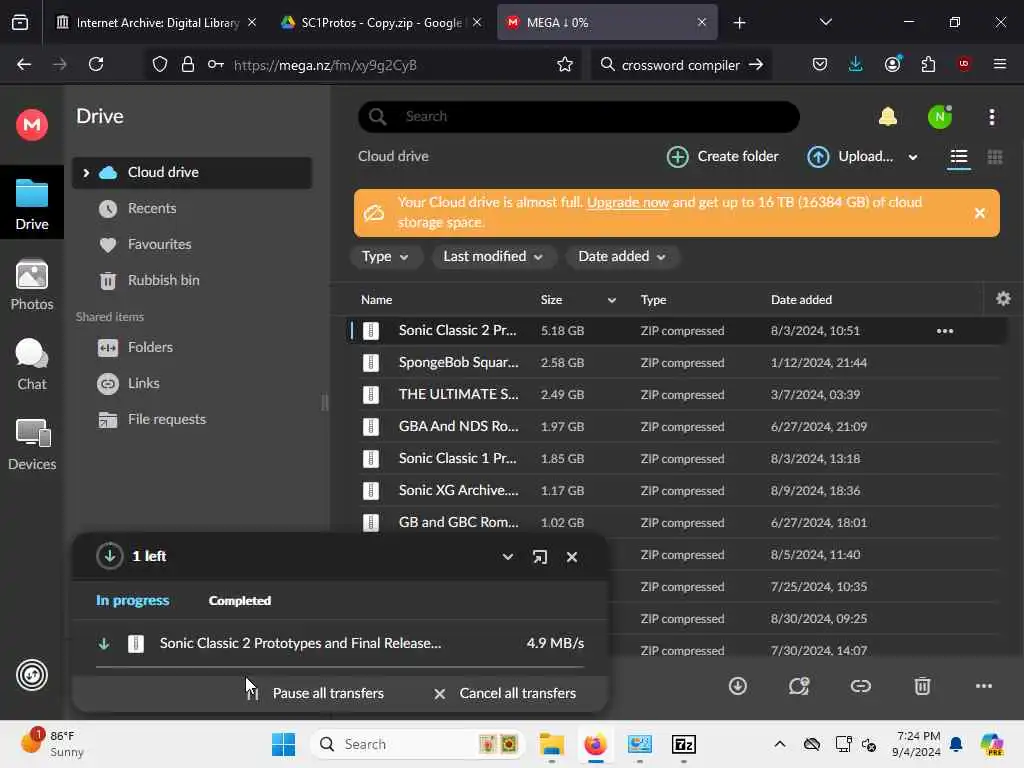Select THE ULTIMATE S... file row
This screenshot has height=768, width=1024.
[676, 394]
